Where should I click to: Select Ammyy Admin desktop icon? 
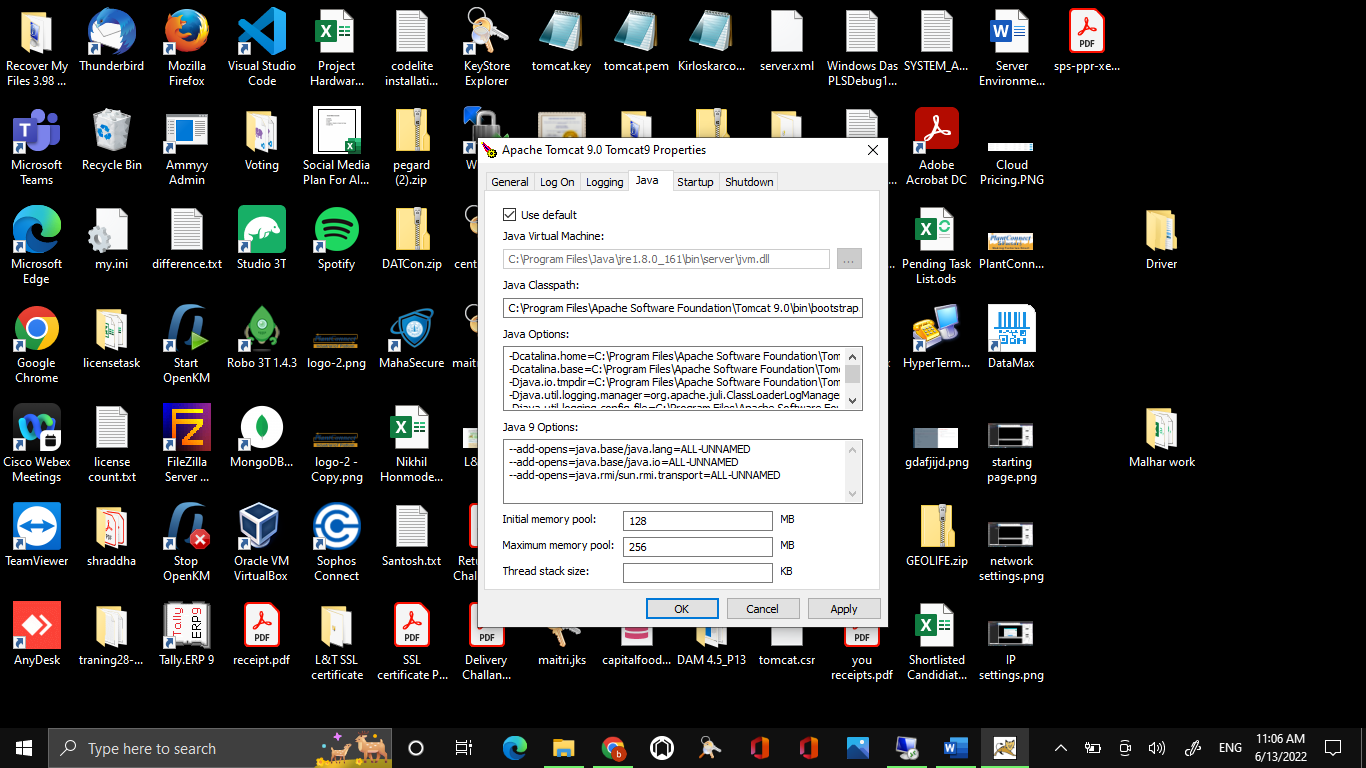pos(186,146)
